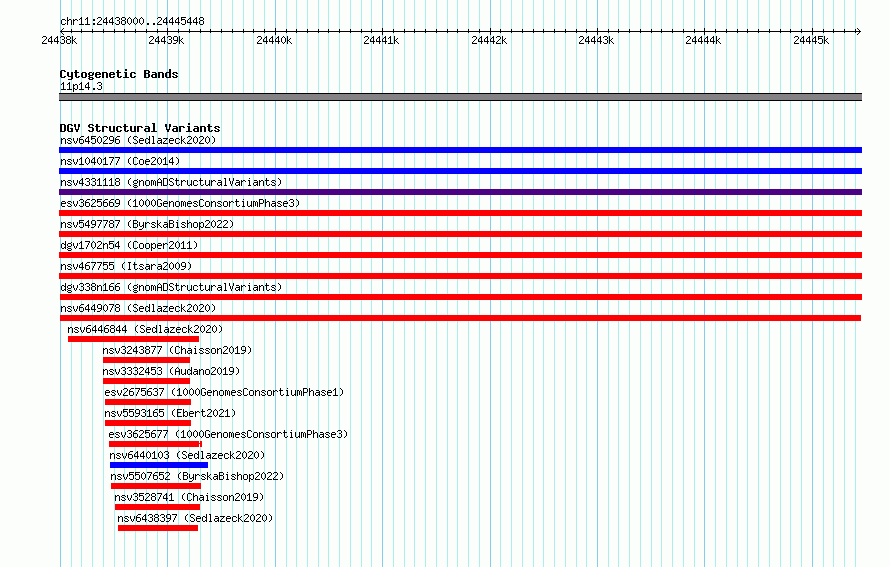The image size is (890, 567).
Task: Select the 24444k ruler mark
Action: 703,40
